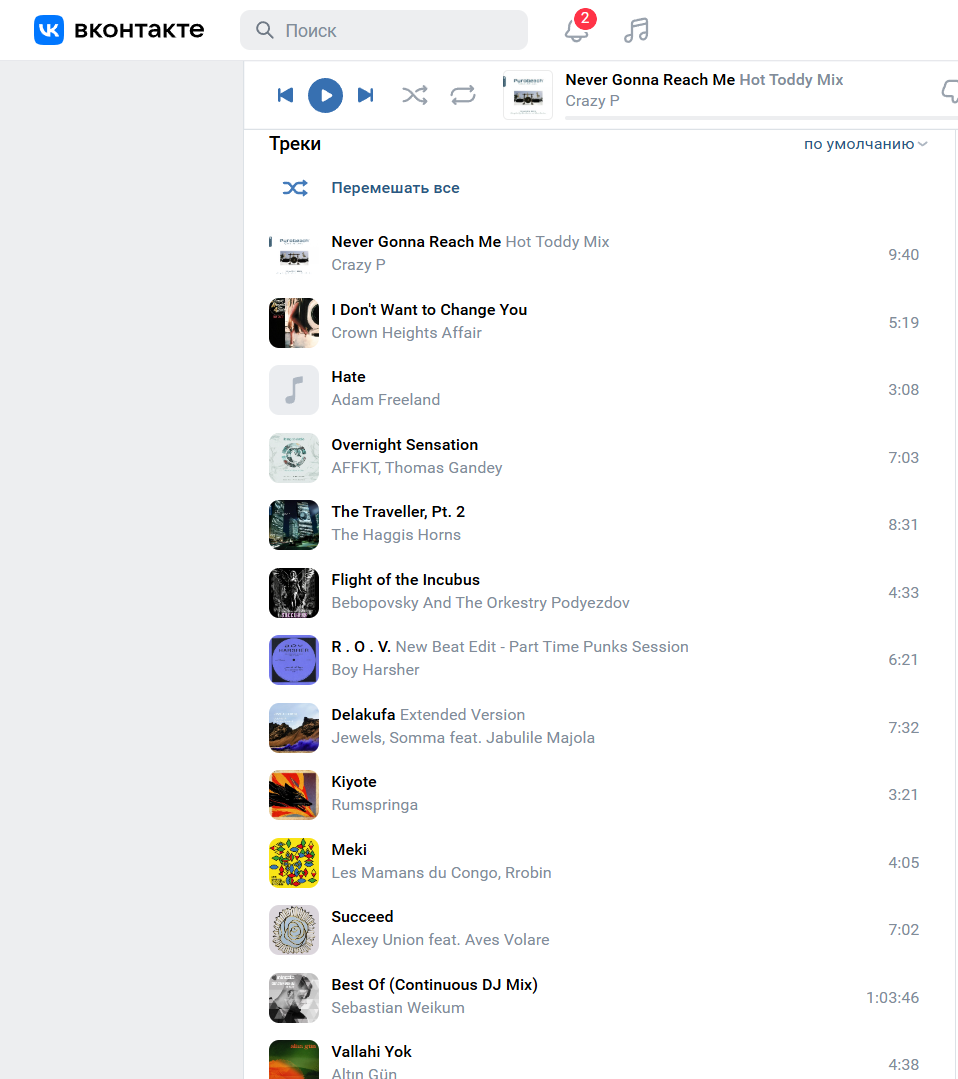Click the VK logo icon
The image size is (958, 1079).
[x=49, y=30]
